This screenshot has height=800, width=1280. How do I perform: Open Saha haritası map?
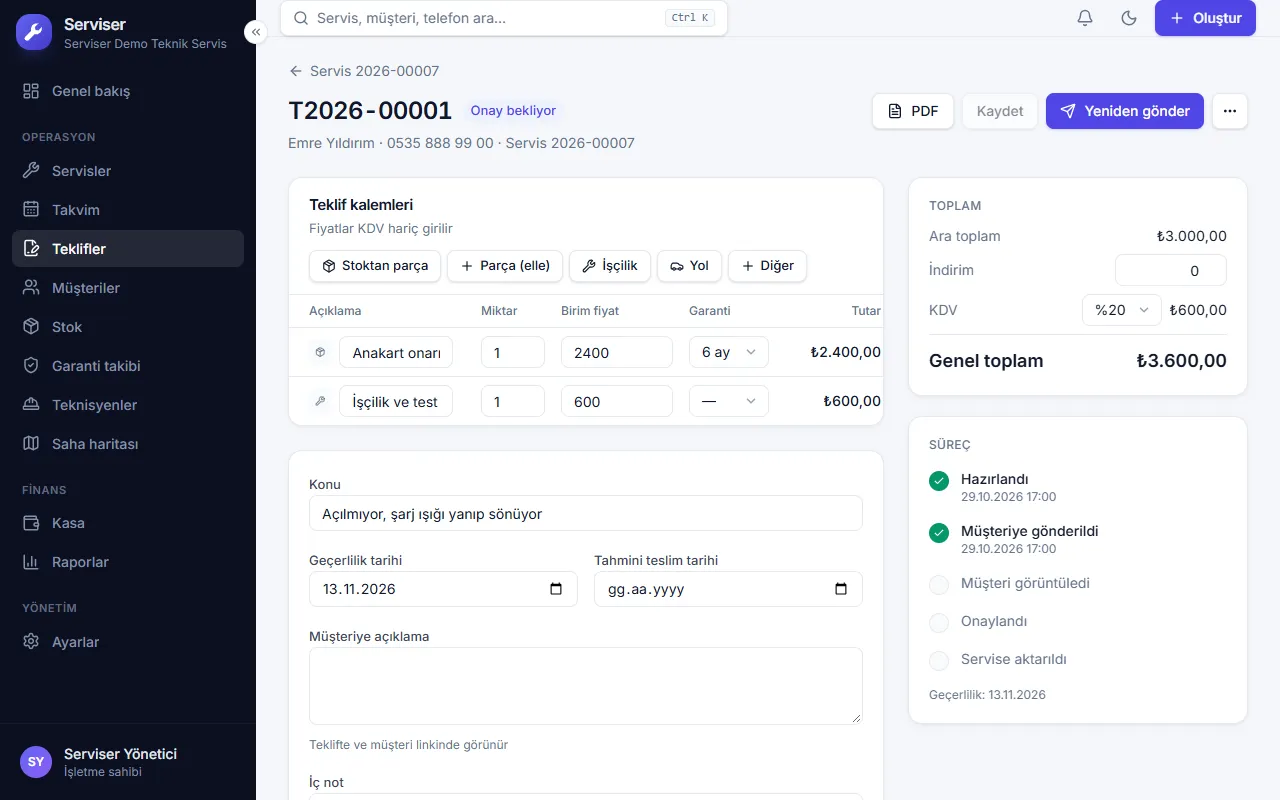pyautogui.click(x=128, y=444)
